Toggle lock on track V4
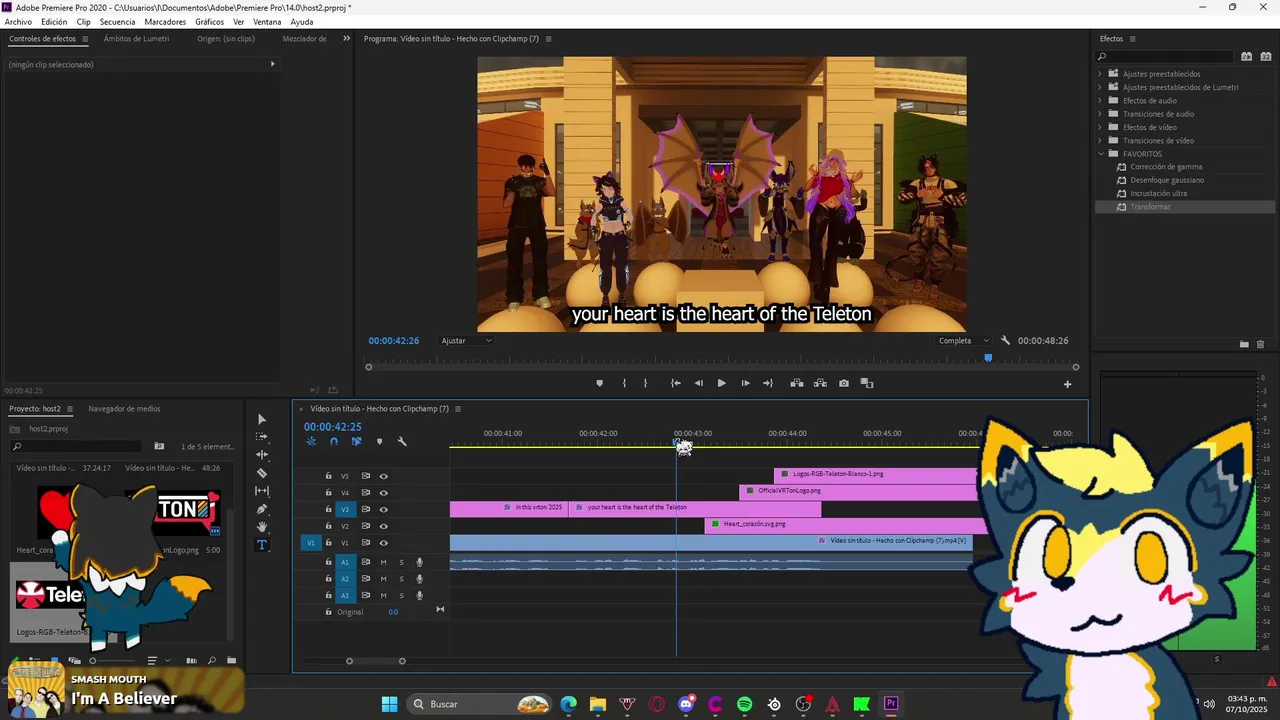 tap(328, 493)
